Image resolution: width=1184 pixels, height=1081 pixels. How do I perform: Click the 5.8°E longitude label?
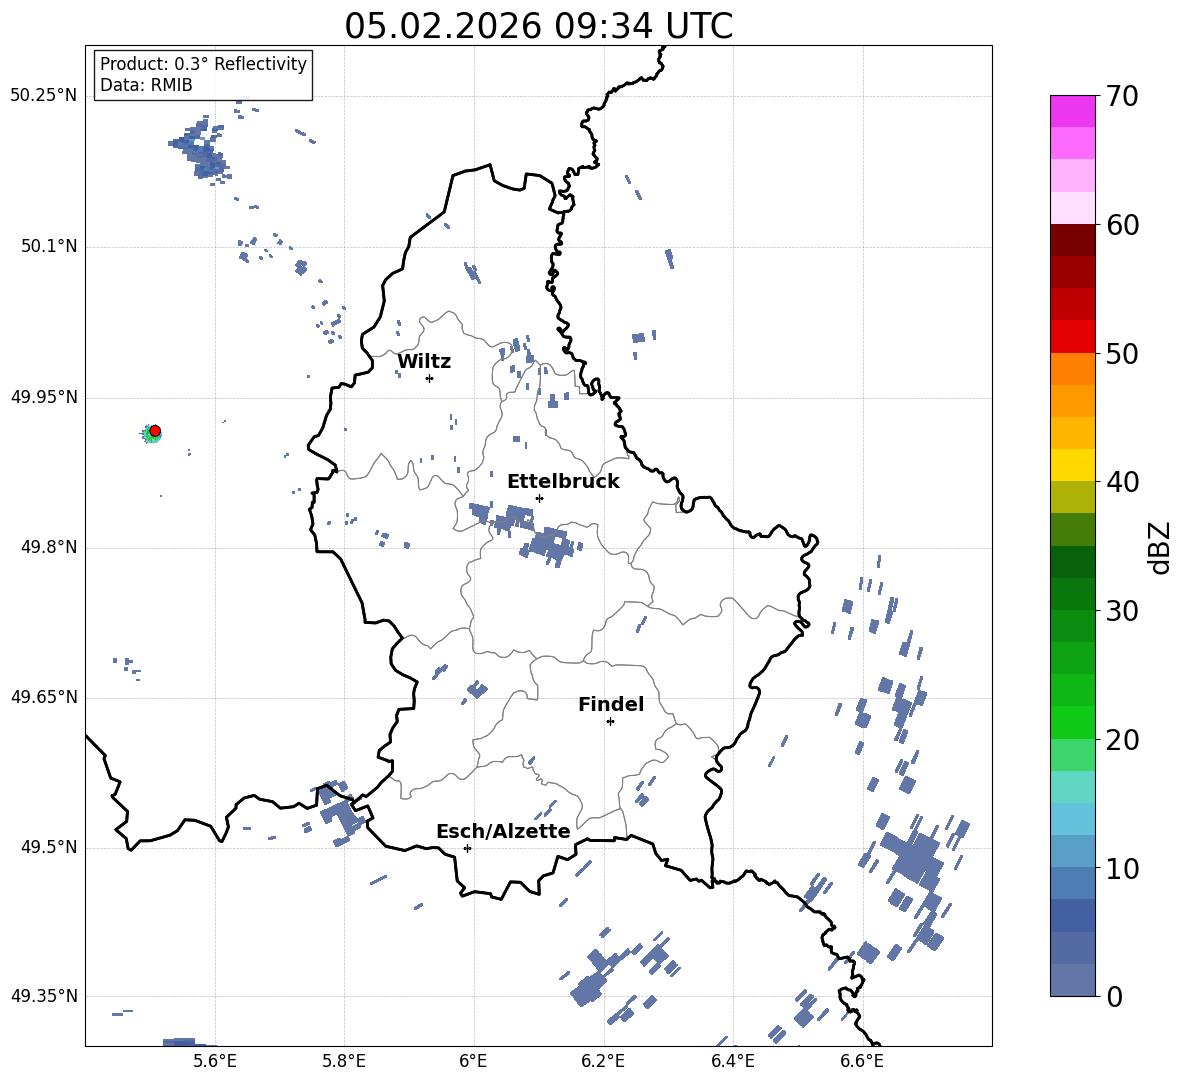point(344,1061)
